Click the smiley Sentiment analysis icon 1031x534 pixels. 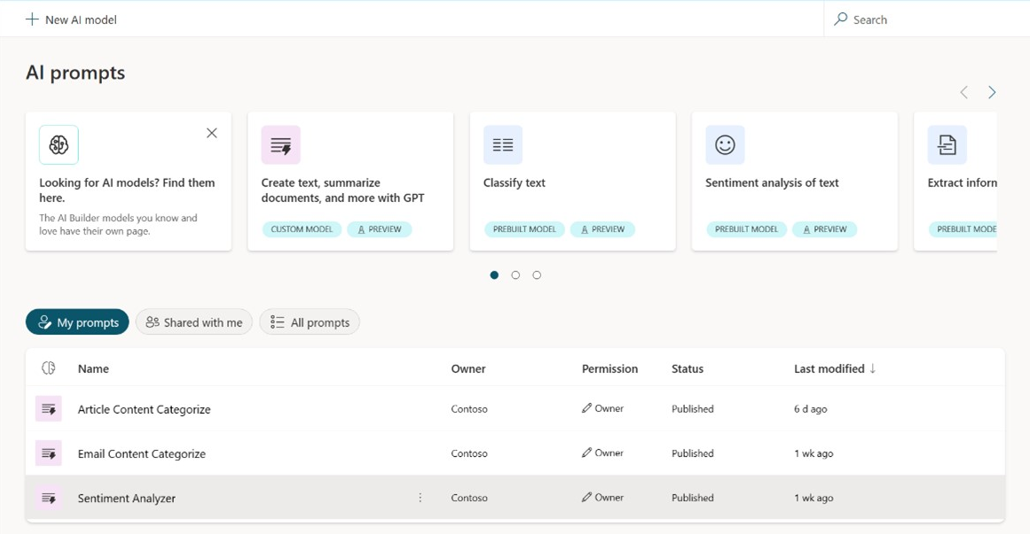tap(725, 145)
